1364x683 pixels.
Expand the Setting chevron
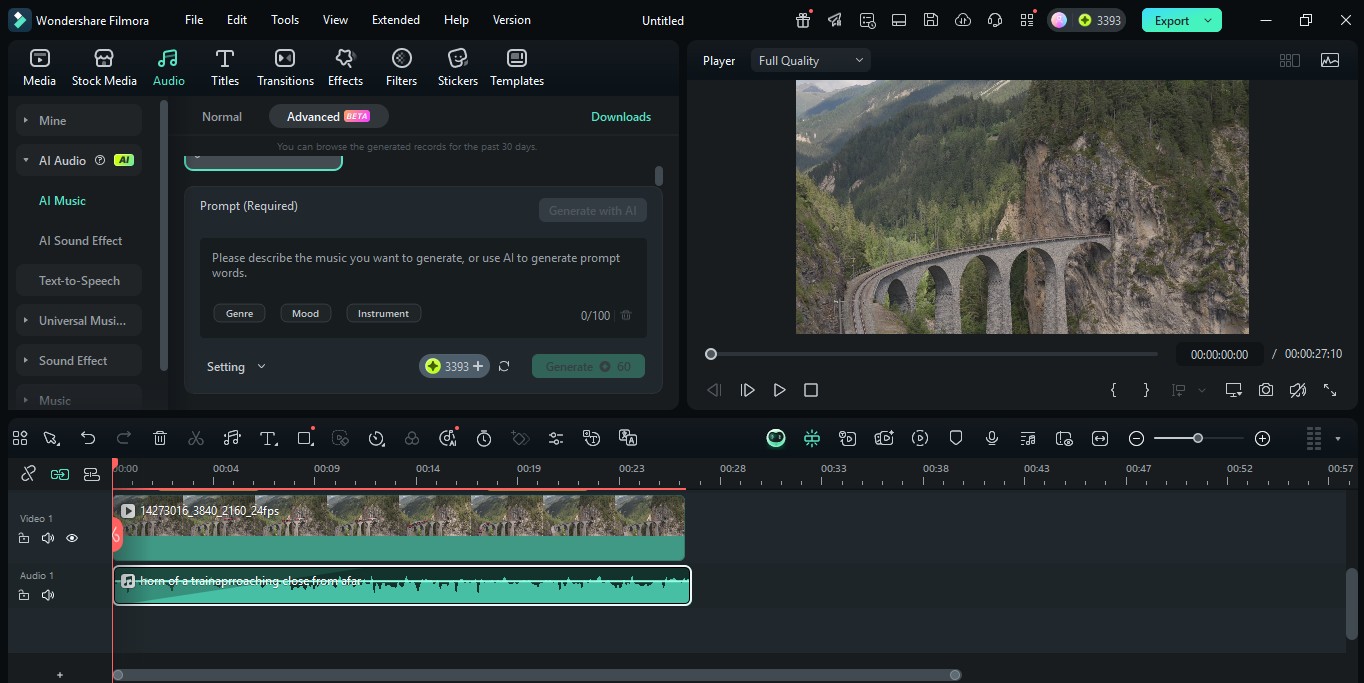(261, 366)
